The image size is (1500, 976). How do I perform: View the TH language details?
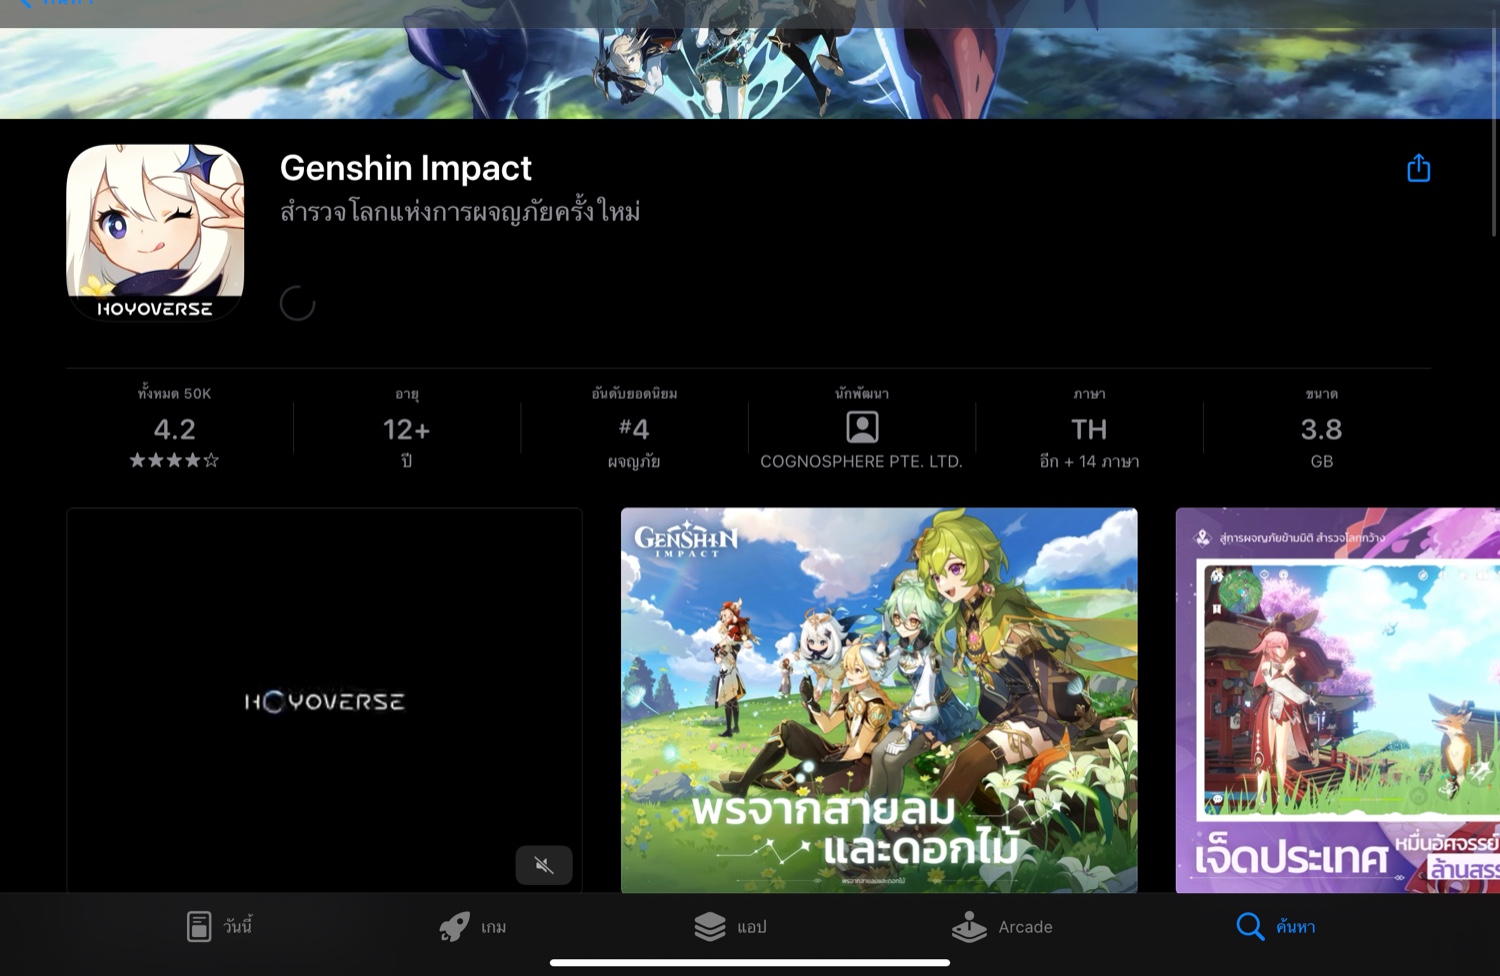[1089, 429]
